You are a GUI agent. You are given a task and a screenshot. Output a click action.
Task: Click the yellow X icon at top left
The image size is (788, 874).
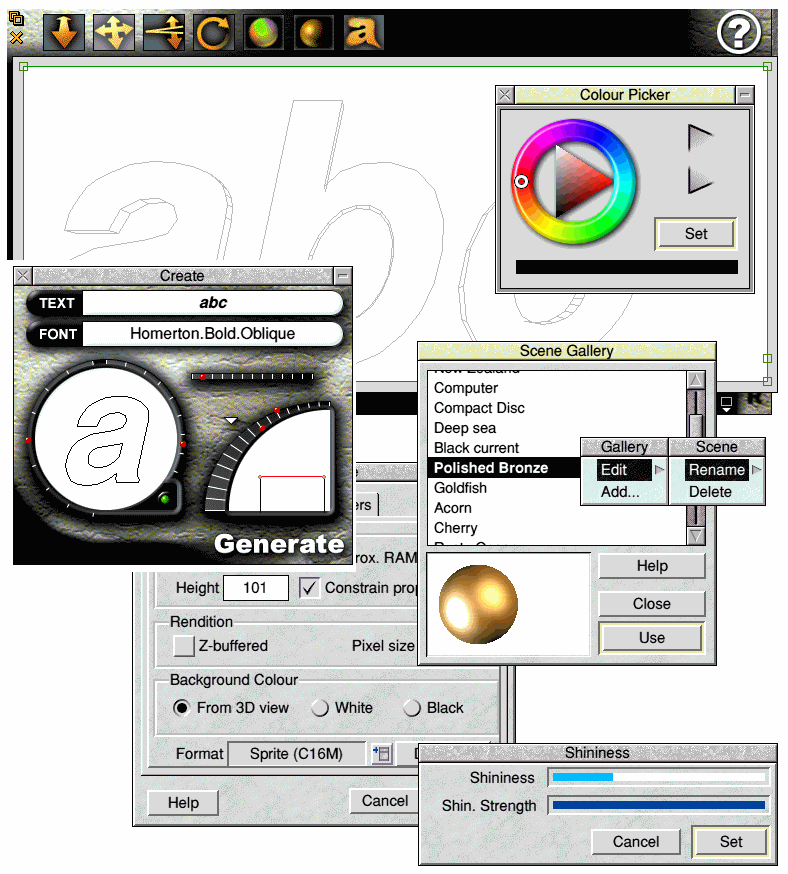coord(17,38)
